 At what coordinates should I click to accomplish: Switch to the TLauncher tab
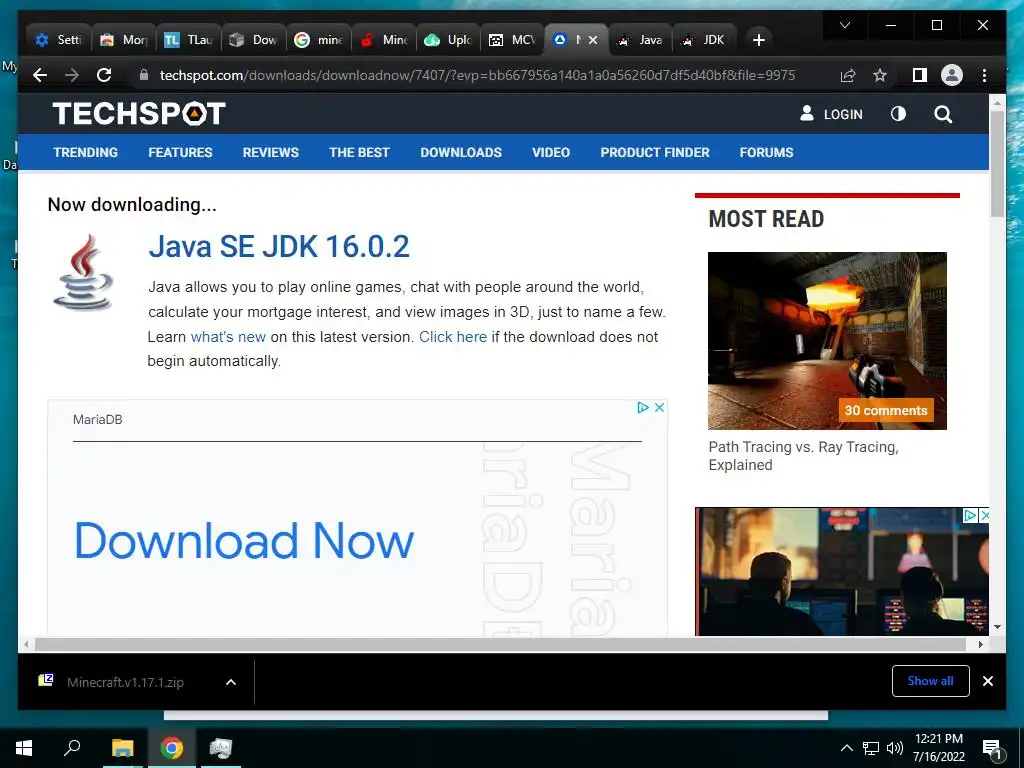pyautogui.click(x=188, y=40)
